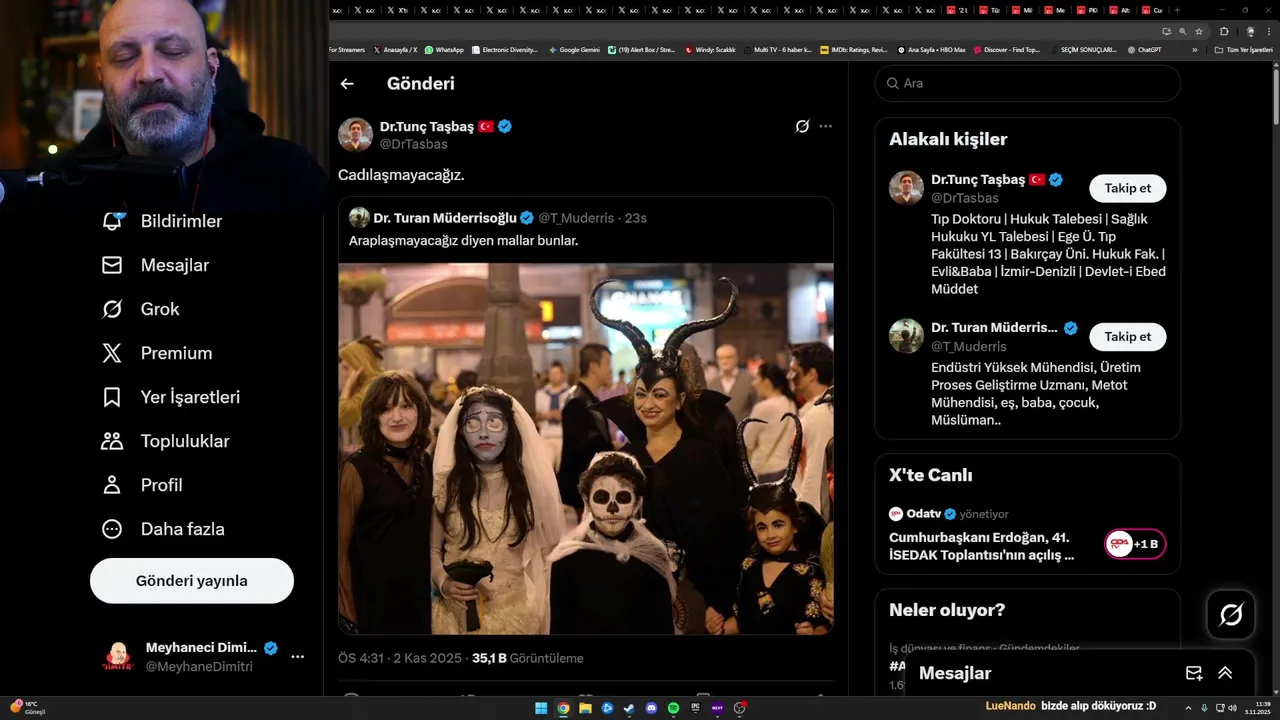
Task: Open Daha fazla circle-dots icon
Action: pyautogui.click(x=112, y=529)
